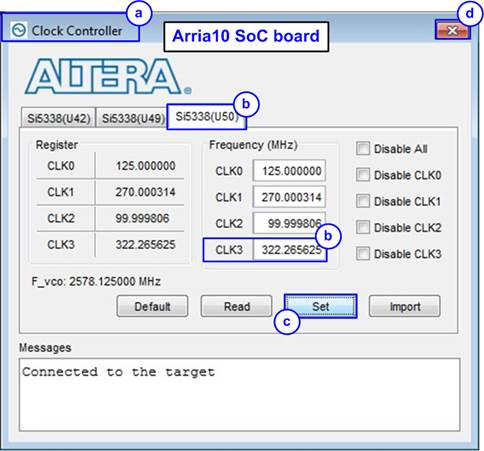Tick the Disable CLK2 checkbox
This screenshot has height=451, width=484.
click(363, 227)
